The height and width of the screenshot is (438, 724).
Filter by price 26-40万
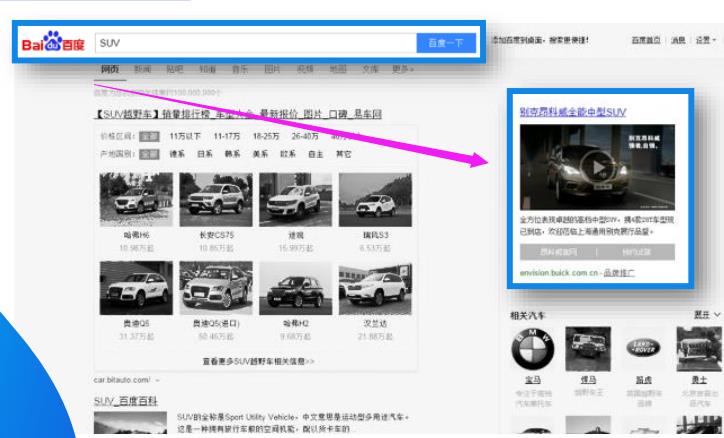pos(305,137)
